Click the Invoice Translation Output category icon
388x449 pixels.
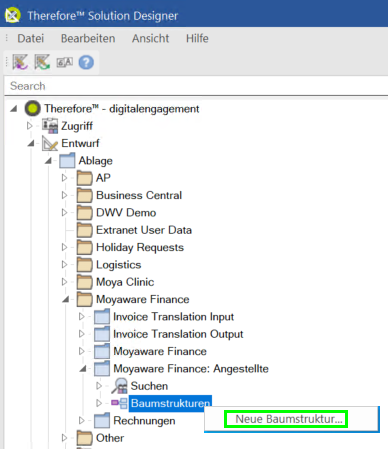(x=102, y=334)
